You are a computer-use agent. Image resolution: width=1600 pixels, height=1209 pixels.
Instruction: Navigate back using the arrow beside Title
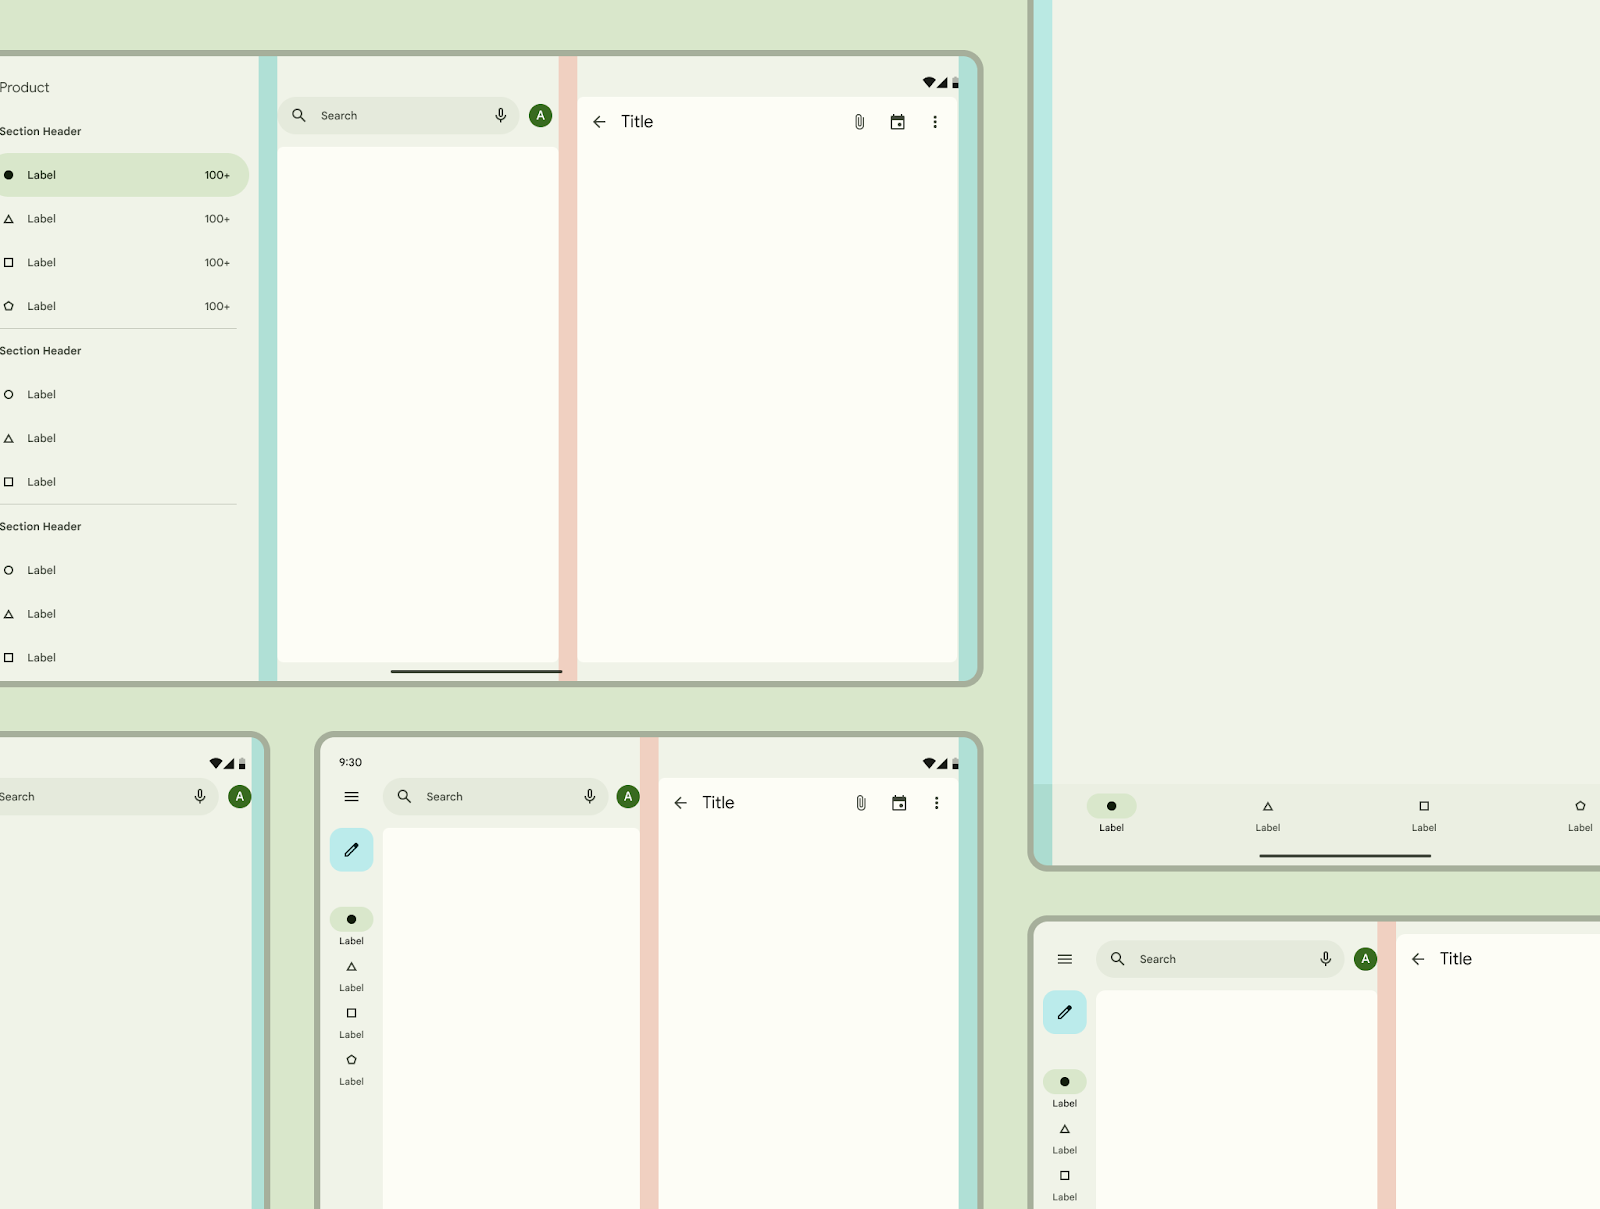(x=599, y=121)
